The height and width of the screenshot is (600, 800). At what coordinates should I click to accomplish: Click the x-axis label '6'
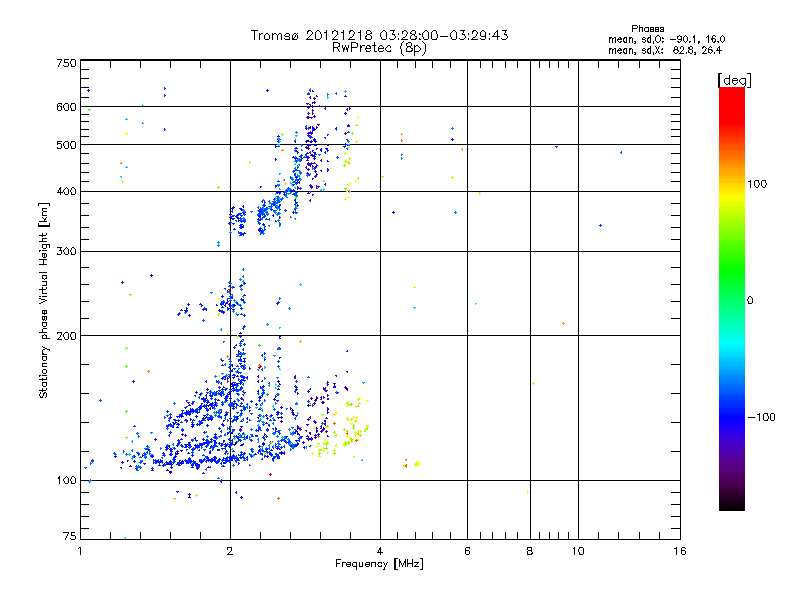tap(467, 551)
